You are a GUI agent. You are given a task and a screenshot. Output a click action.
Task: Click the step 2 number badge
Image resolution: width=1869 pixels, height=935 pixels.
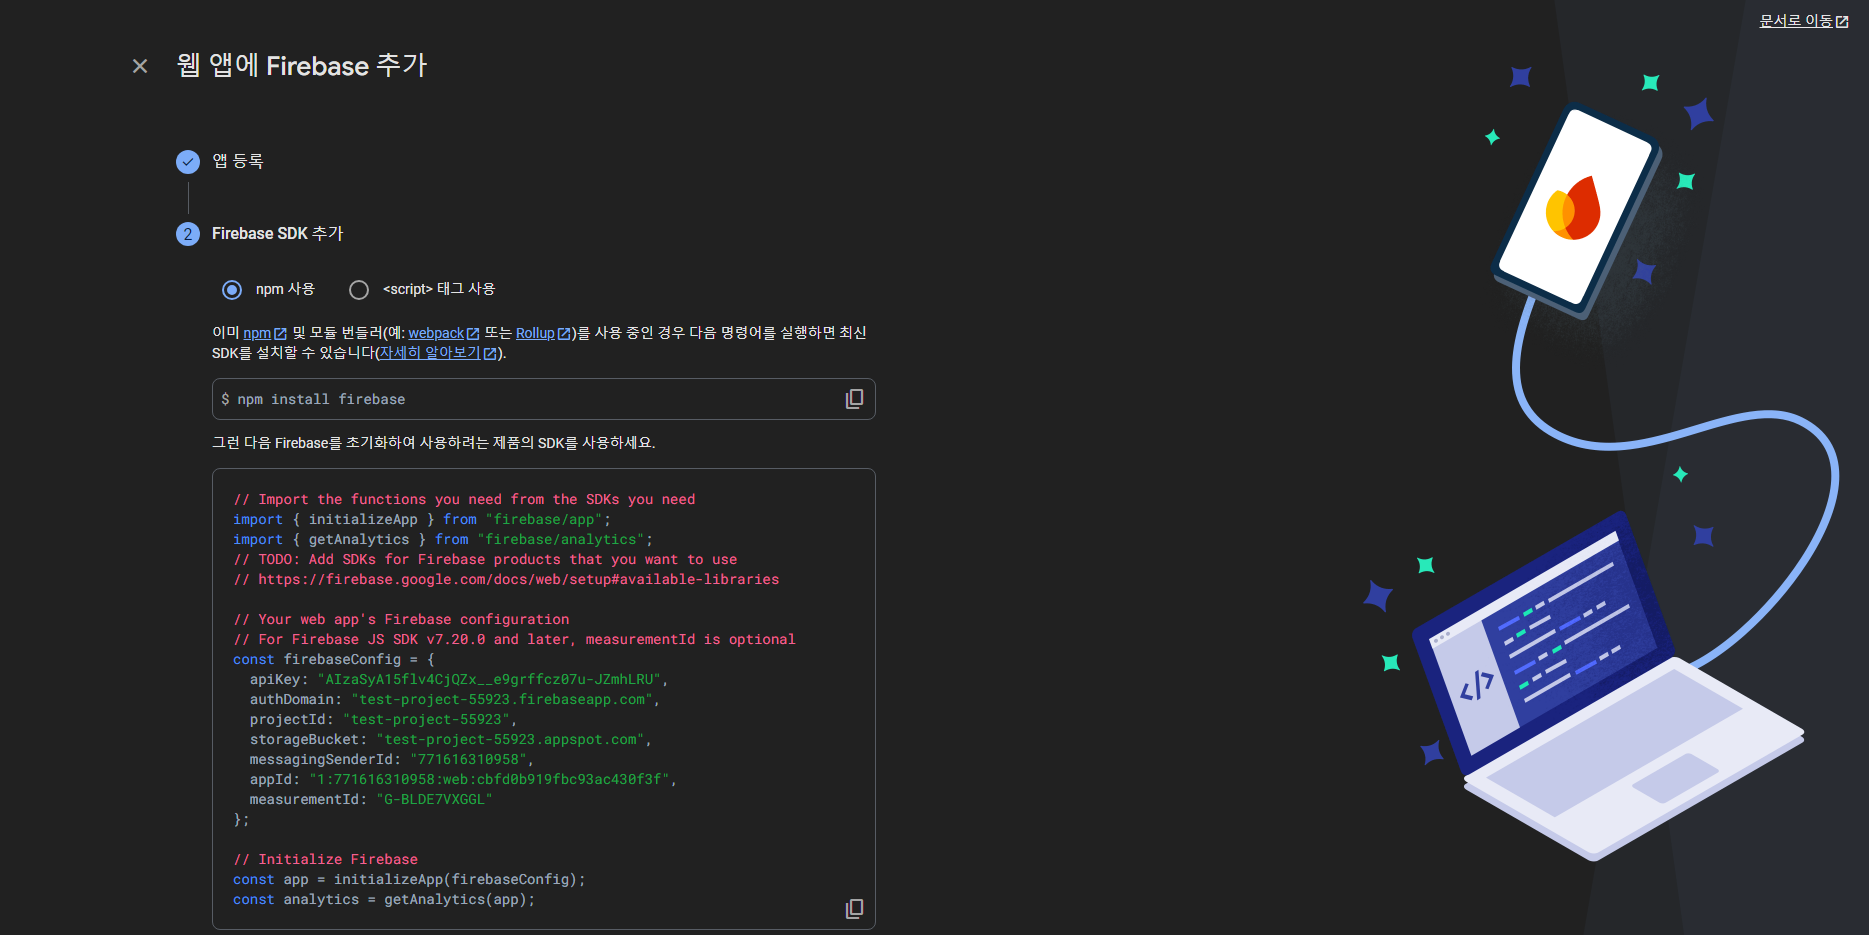point(188,234)
